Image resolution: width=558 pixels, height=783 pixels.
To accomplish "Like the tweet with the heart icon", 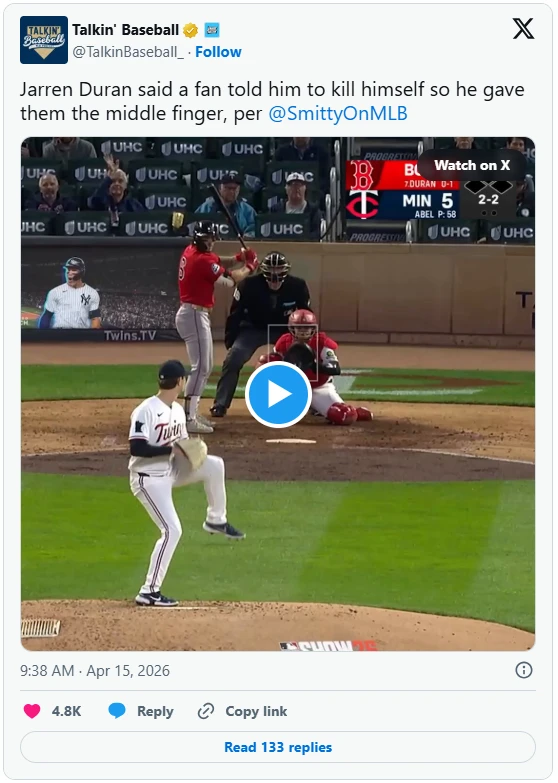I will pos(32,711).
